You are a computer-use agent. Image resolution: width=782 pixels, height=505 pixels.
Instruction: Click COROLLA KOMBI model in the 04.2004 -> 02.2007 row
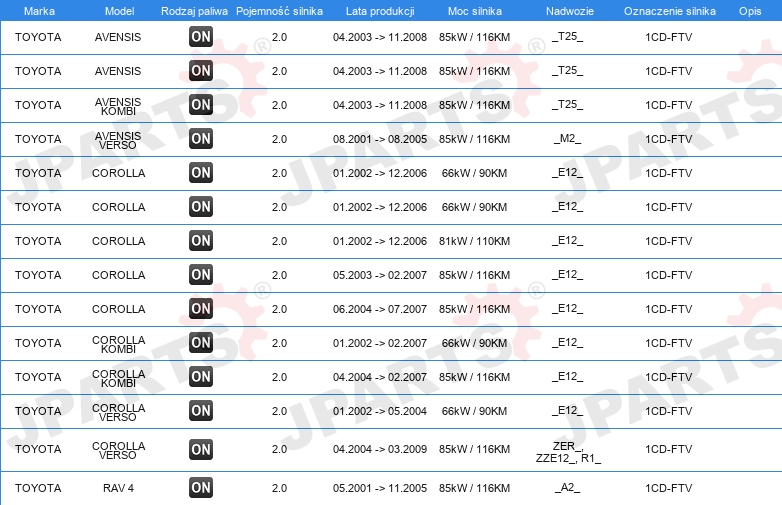(118, 378)
